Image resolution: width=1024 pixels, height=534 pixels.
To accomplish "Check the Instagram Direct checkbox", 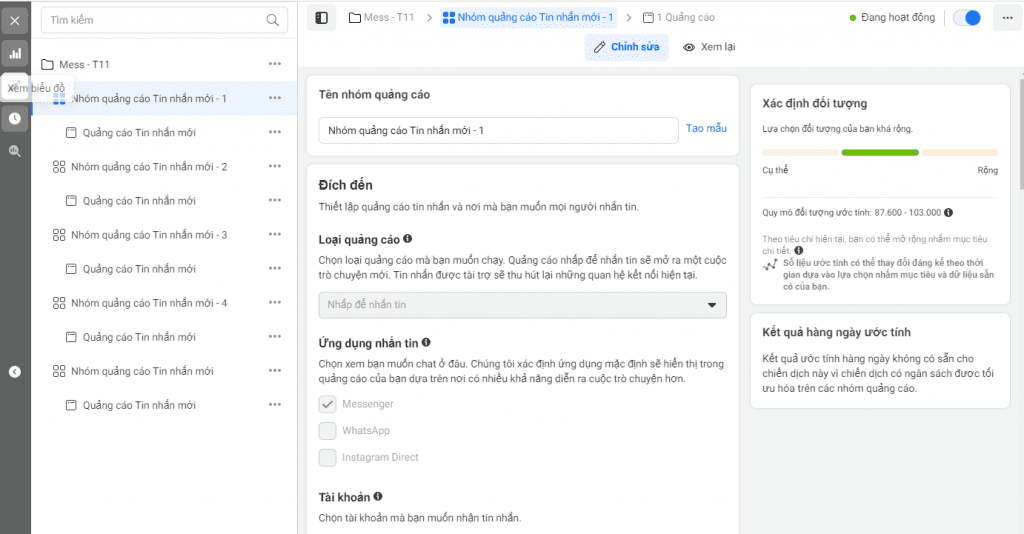I will pos(327,458).
